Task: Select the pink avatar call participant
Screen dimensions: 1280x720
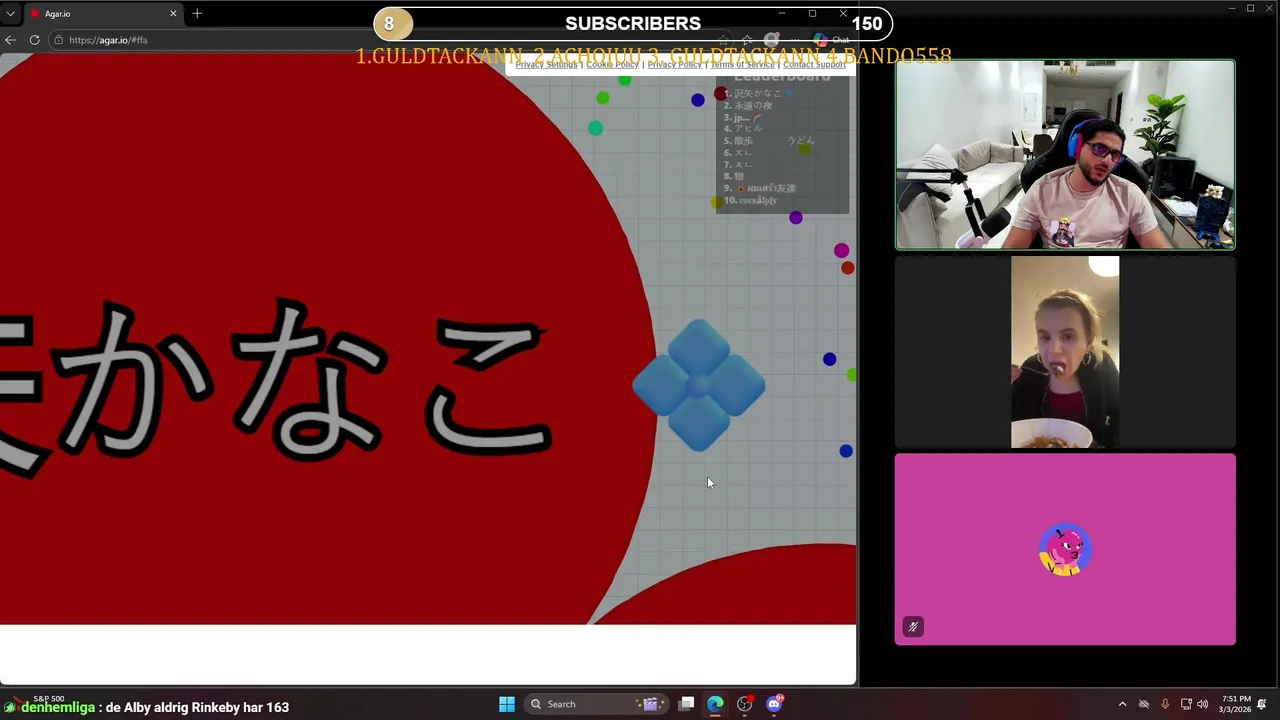Action: point(1065,549)
